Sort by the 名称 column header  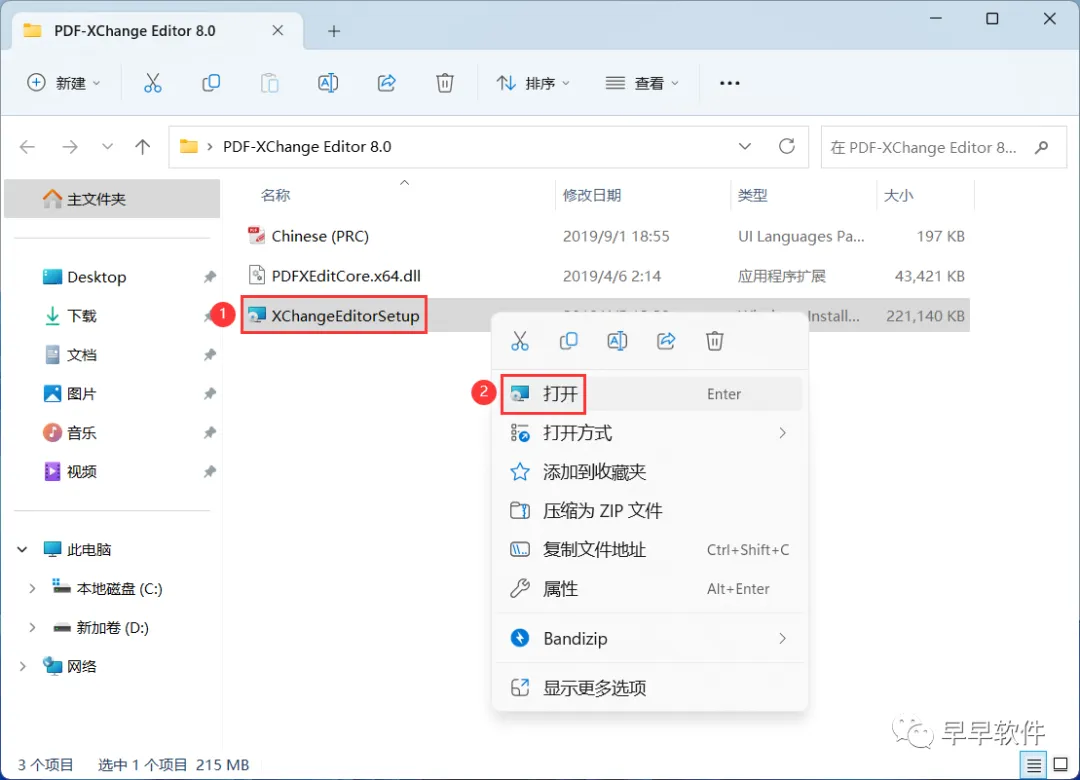click(276, 196)
